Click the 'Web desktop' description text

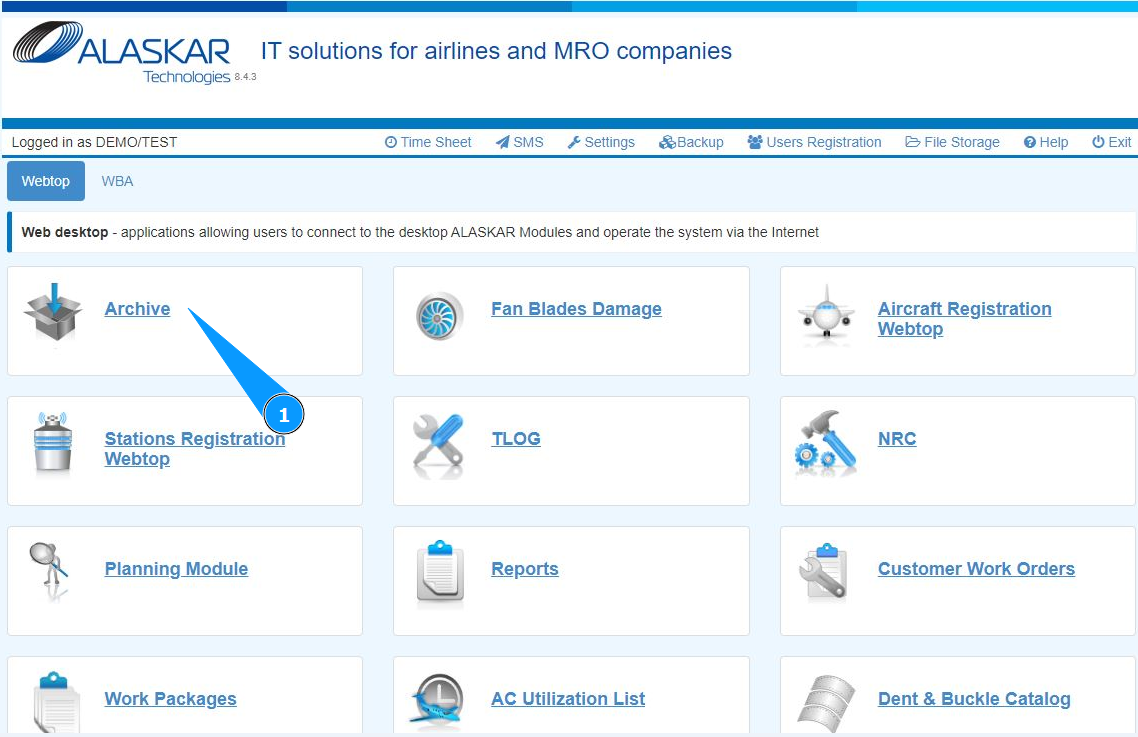point(420,232)
